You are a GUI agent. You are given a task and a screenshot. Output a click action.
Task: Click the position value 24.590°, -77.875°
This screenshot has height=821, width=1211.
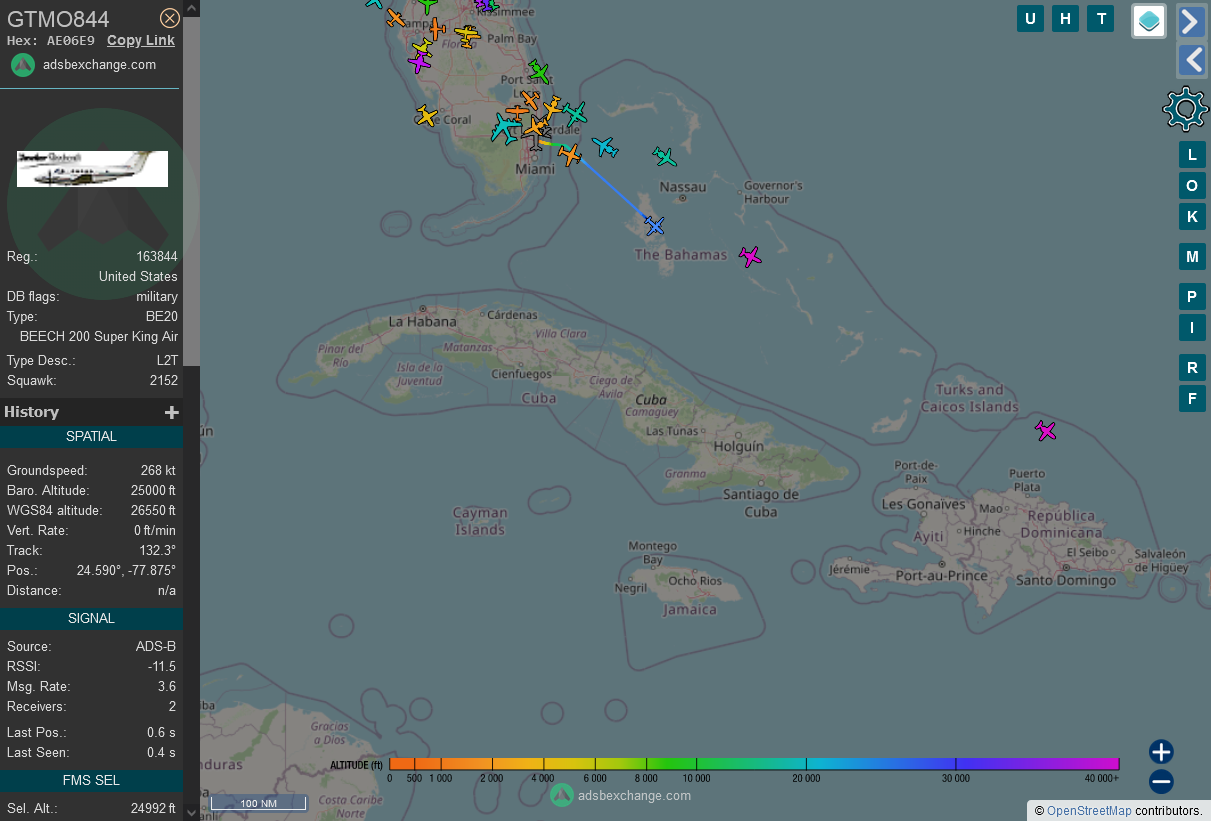126,571
